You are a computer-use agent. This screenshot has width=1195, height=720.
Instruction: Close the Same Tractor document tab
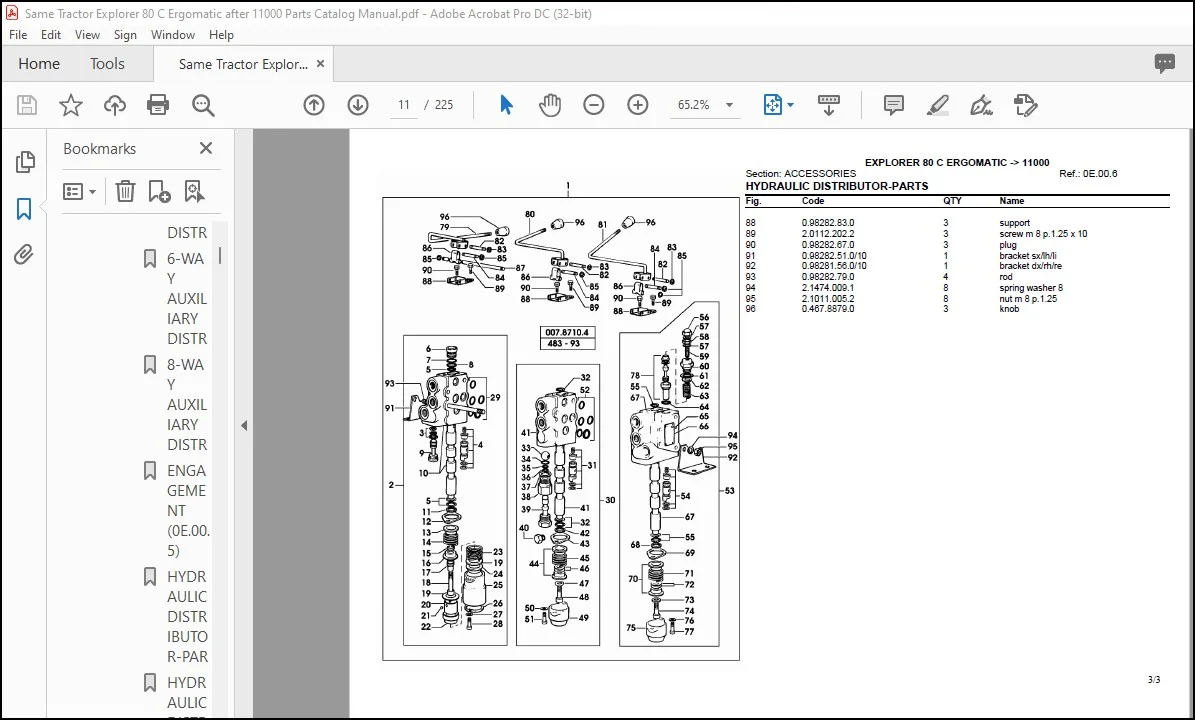click(x=320, y=64)
